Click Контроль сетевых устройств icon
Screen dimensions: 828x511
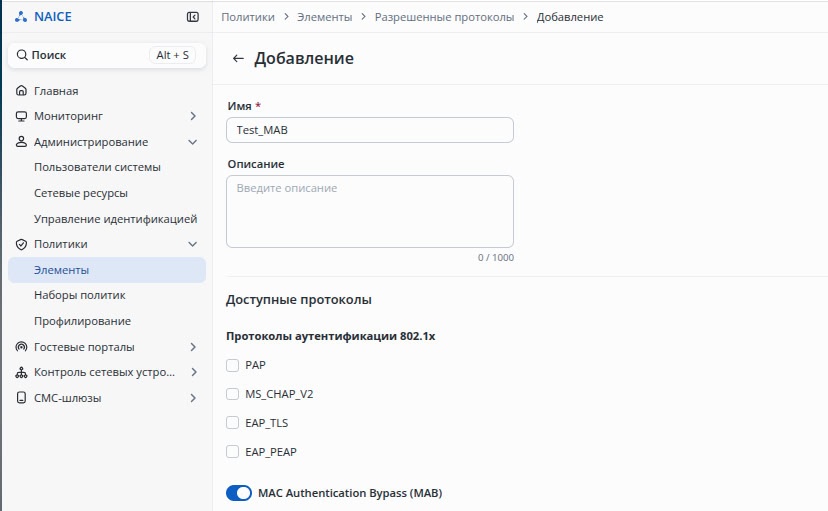click(x=22, y=372)
